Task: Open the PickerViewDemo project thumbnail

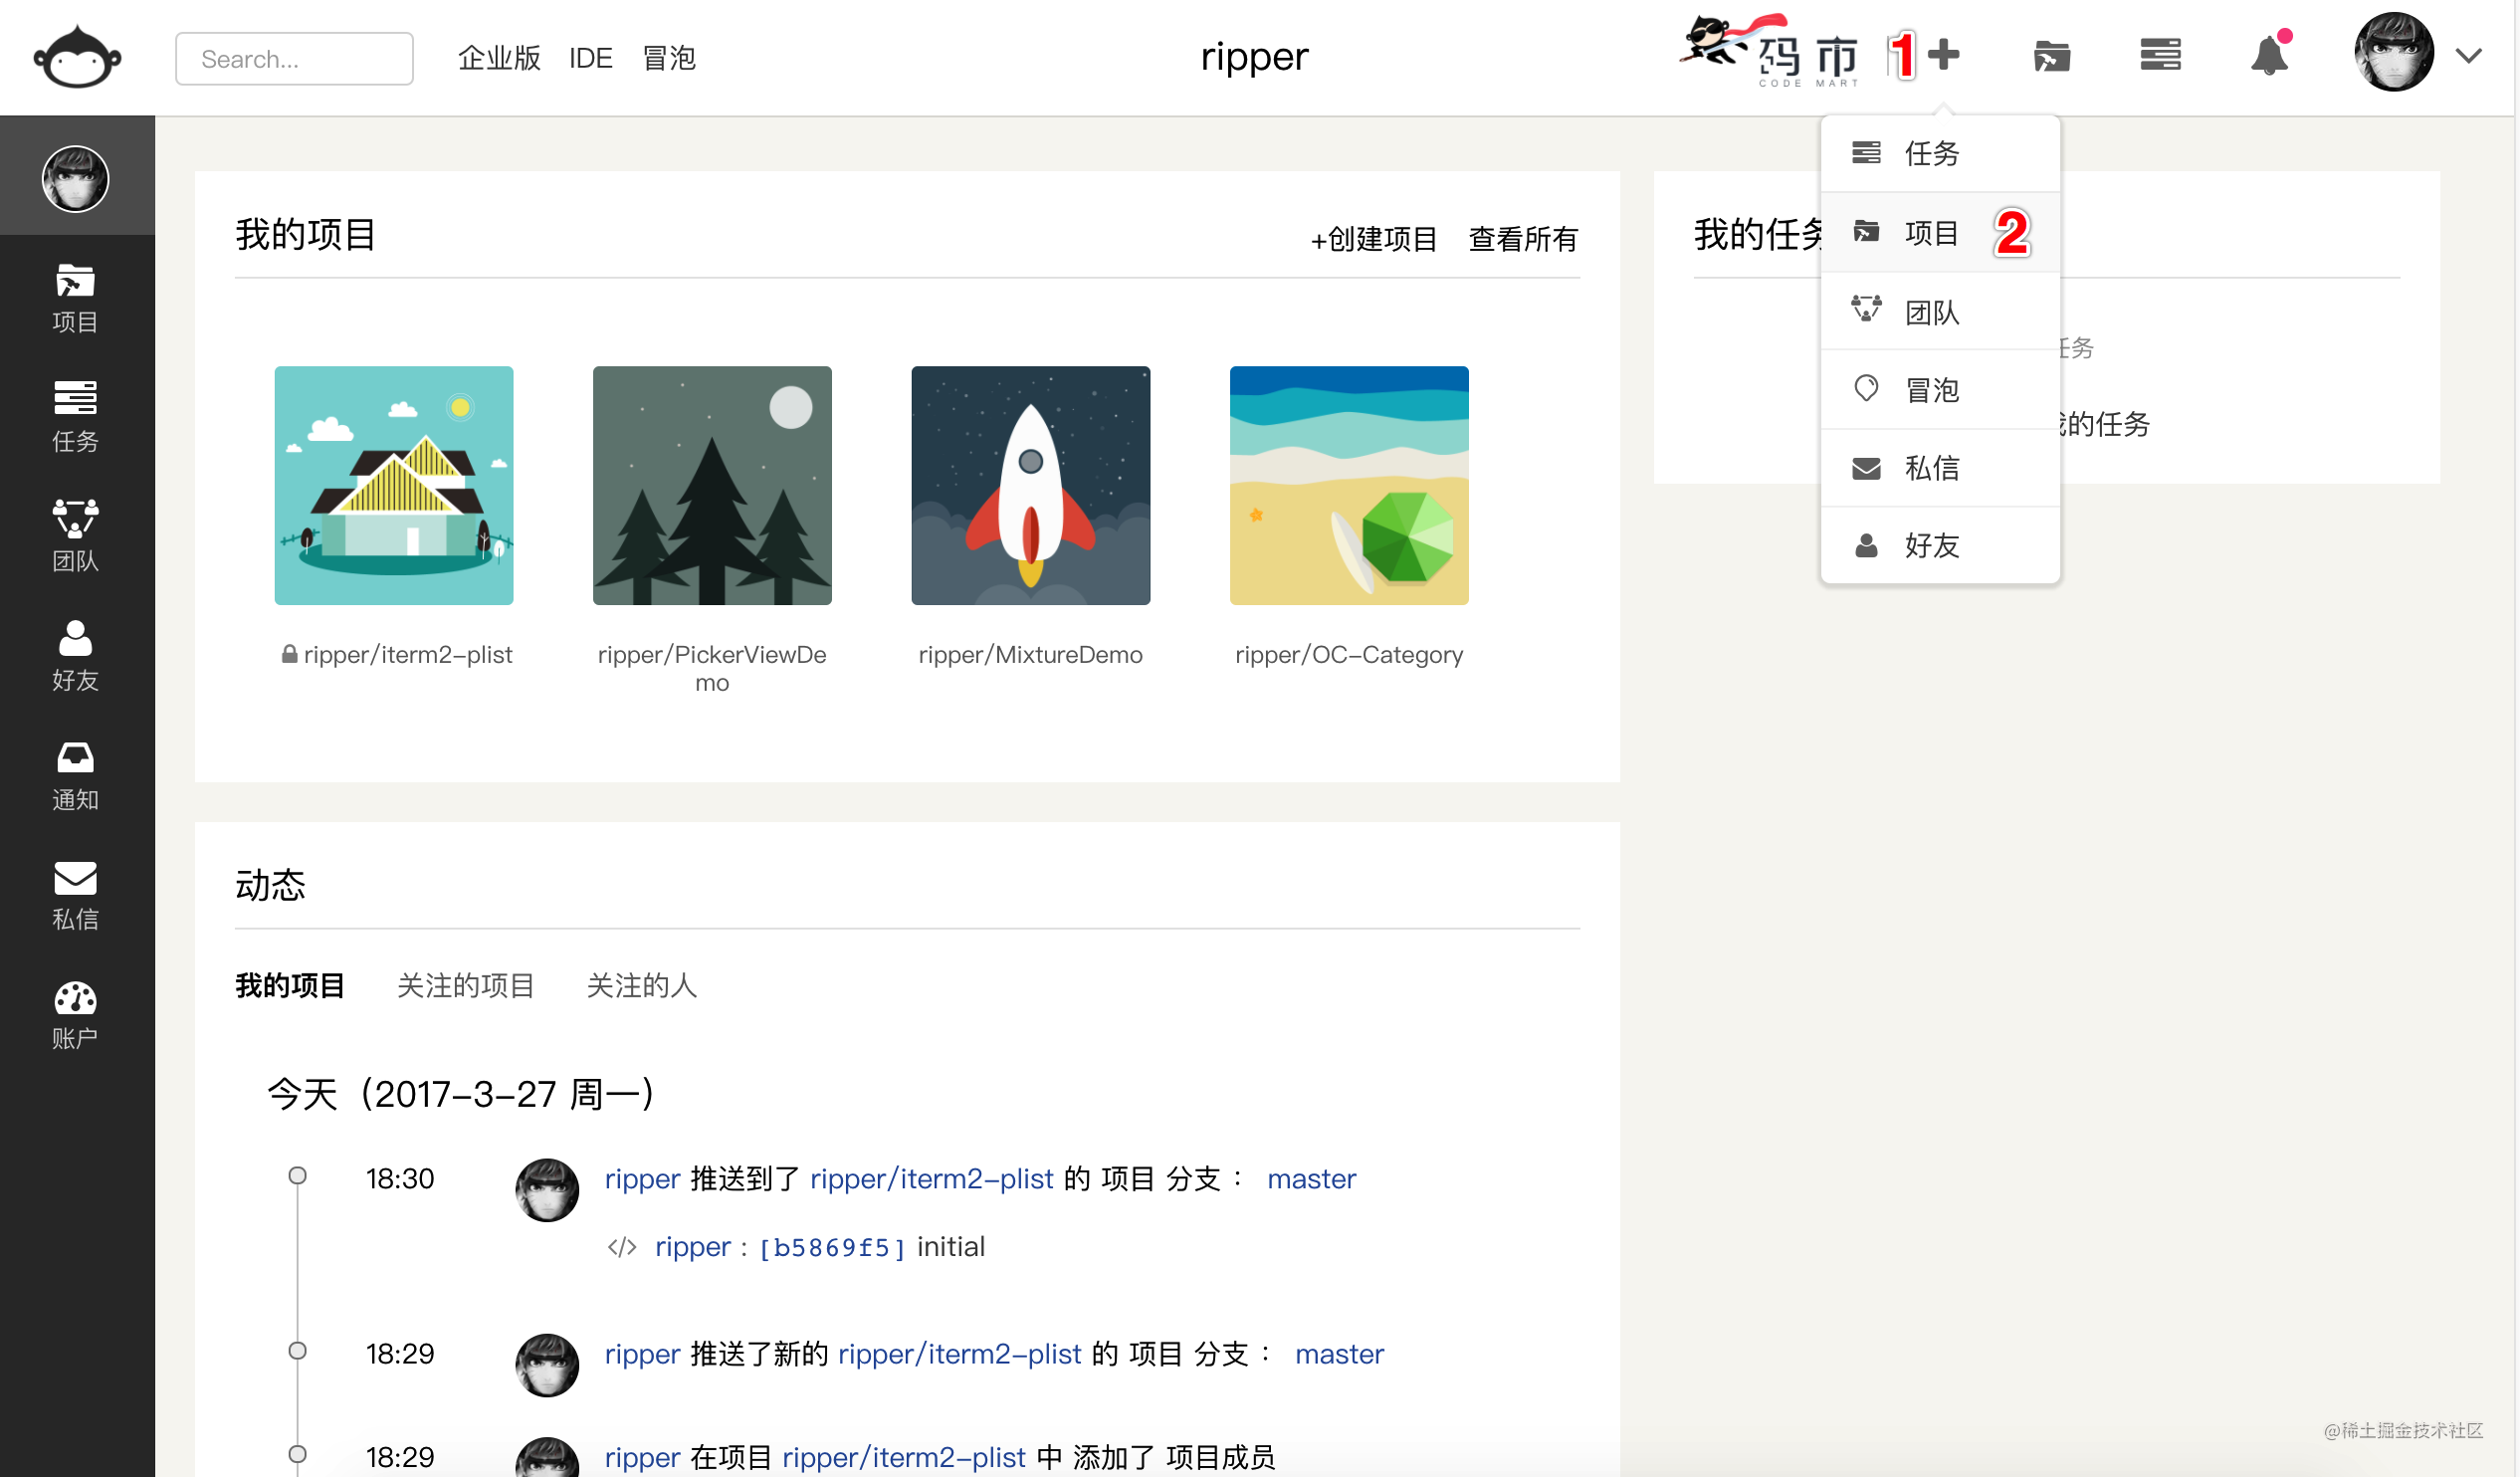Action: [712, 485]
